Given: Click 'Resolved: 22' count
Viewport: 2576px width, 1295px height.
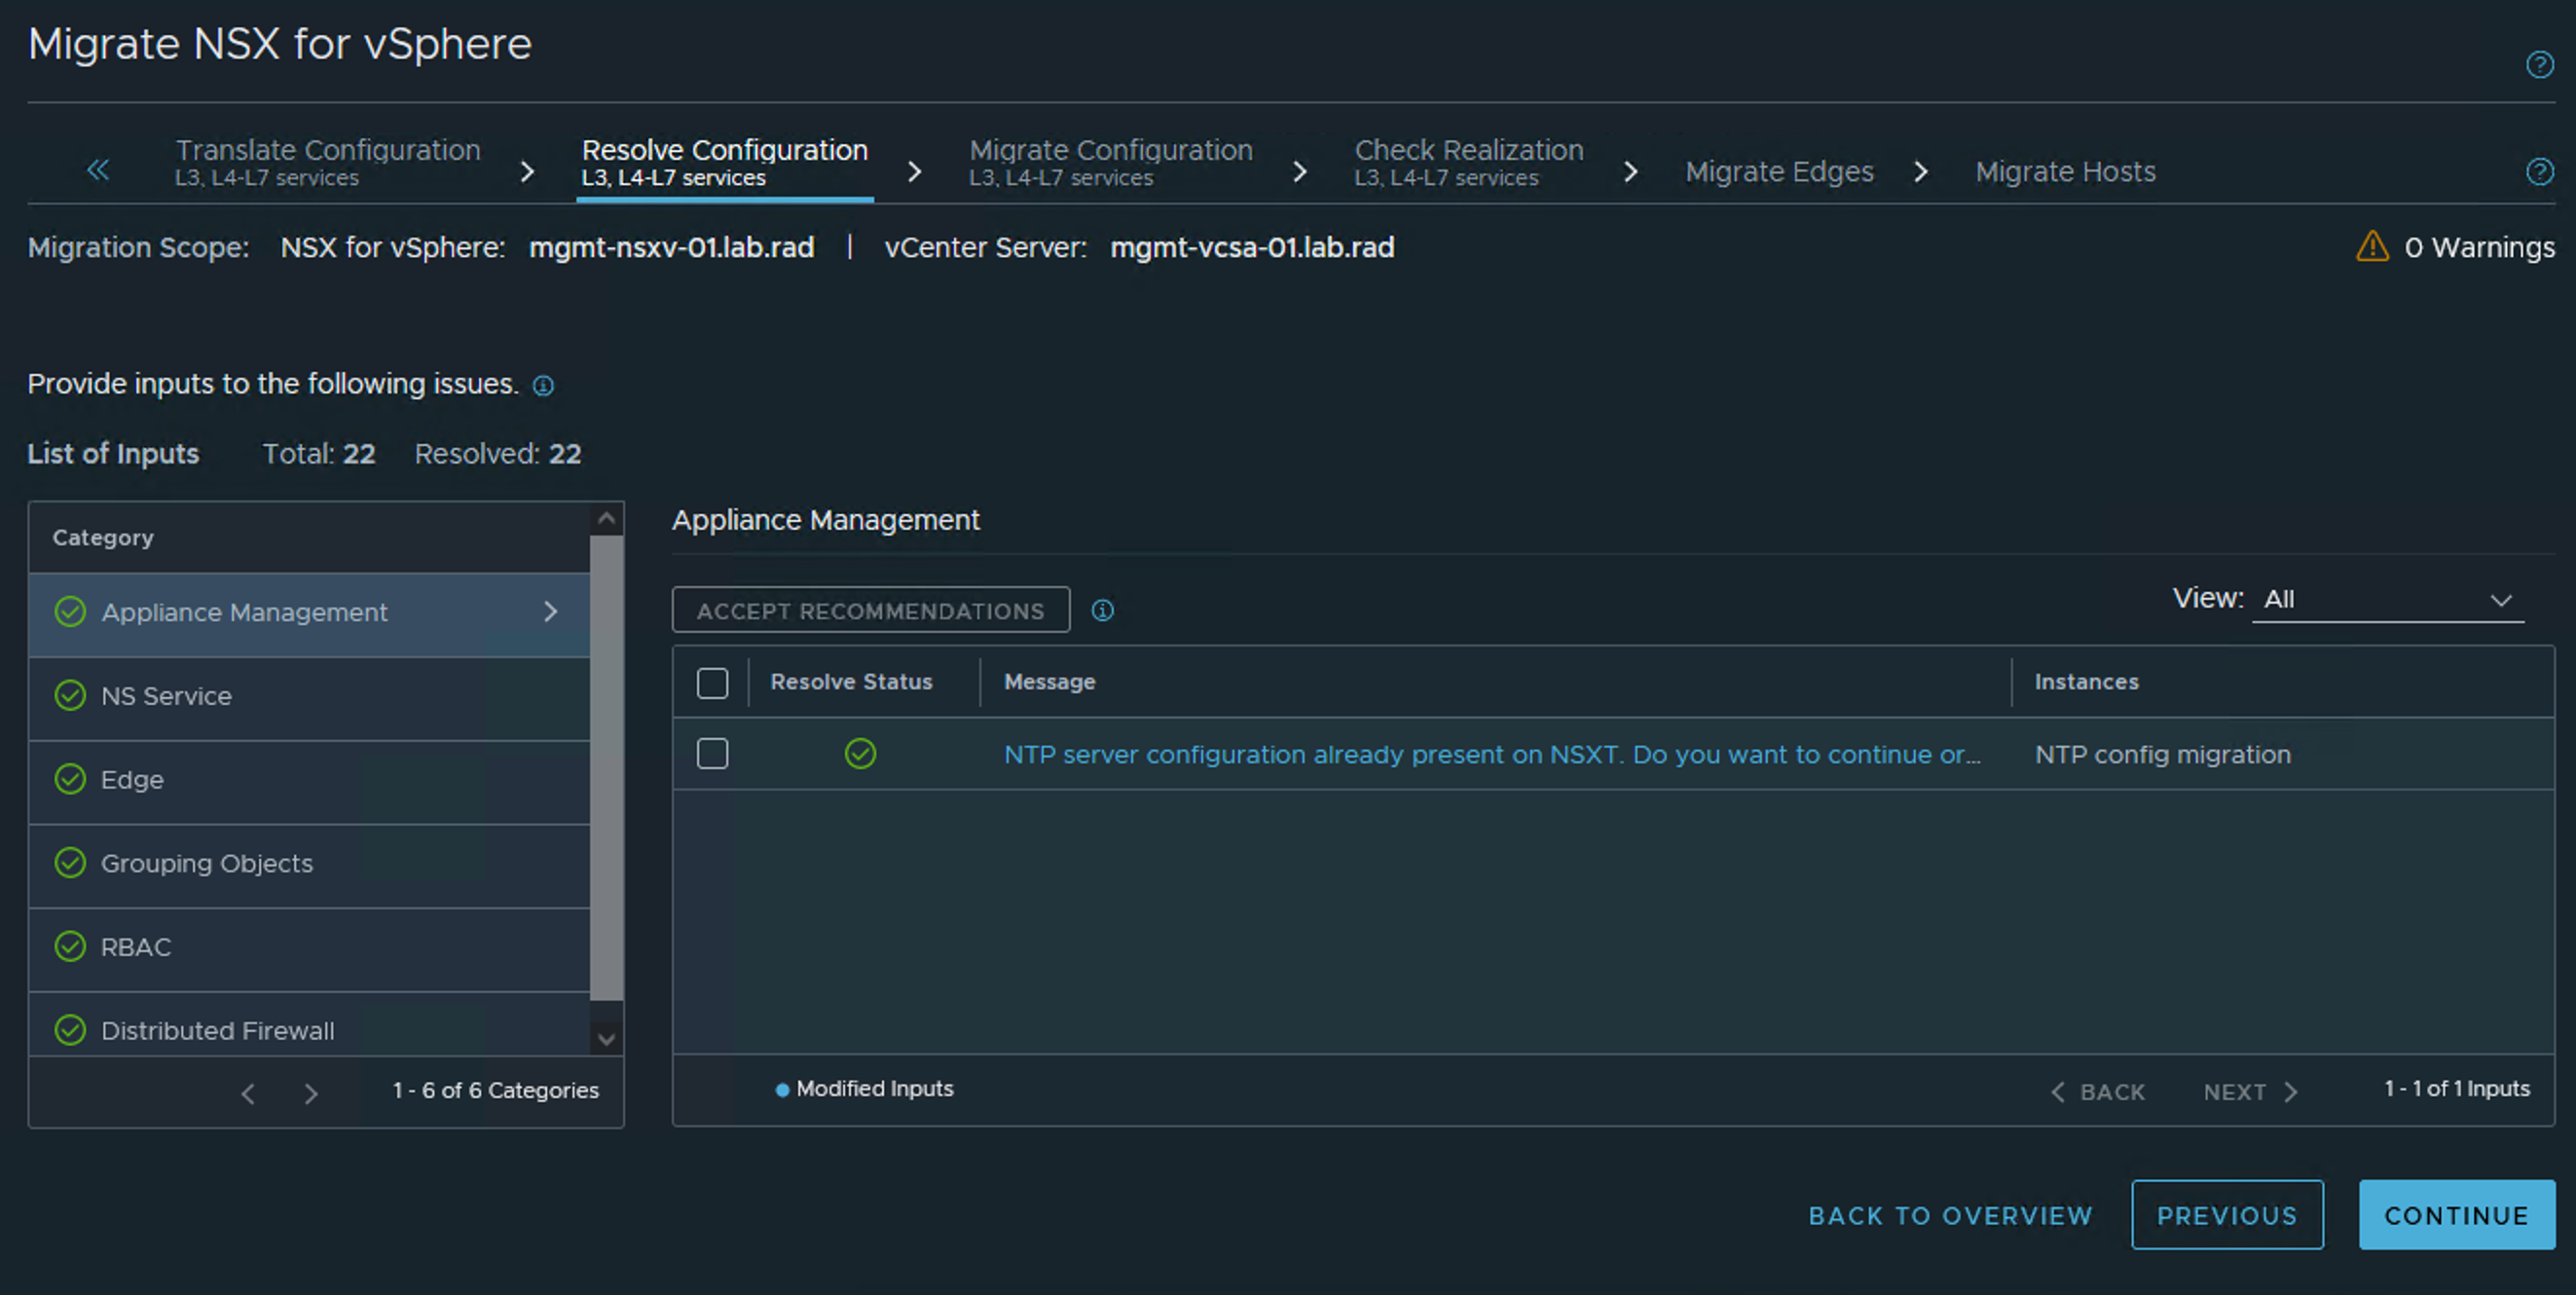Looking at the screenshot, I should tap(497, 454).
